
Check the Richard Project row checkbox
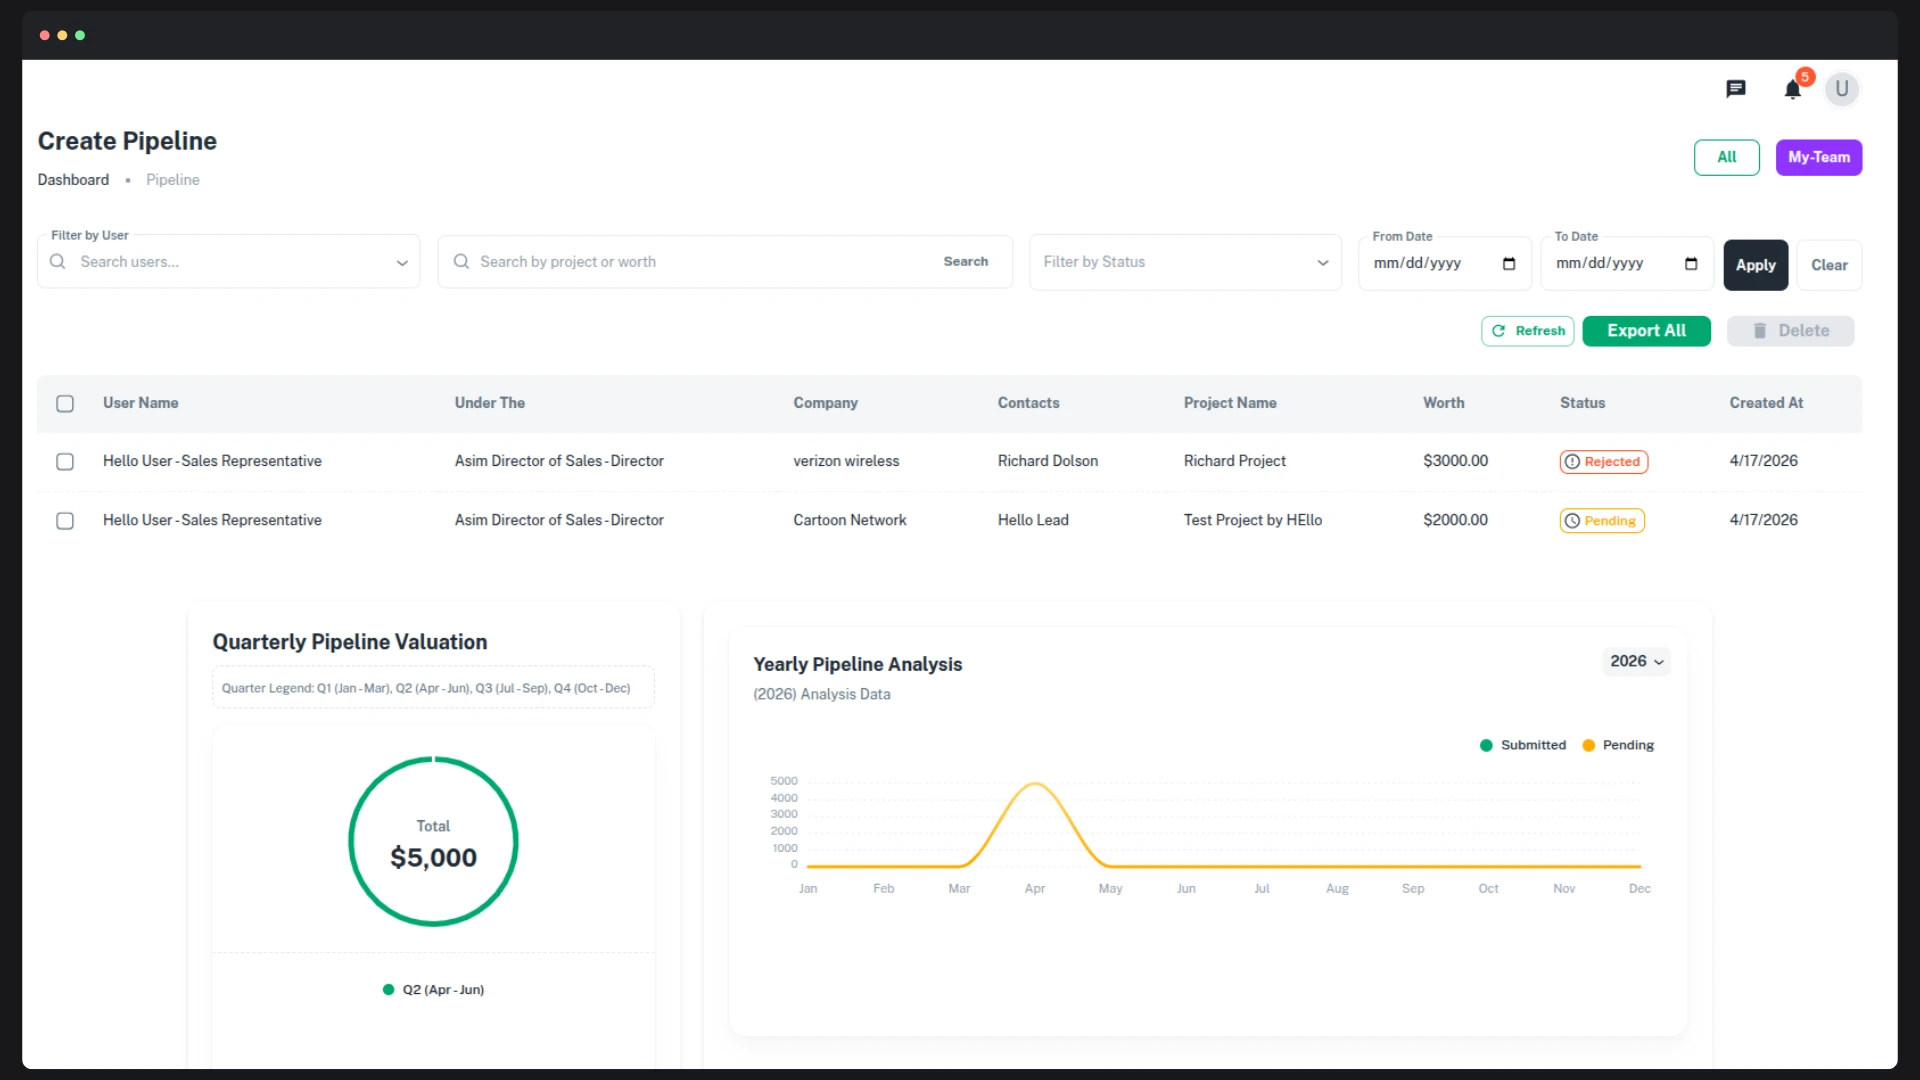point(65,462)
